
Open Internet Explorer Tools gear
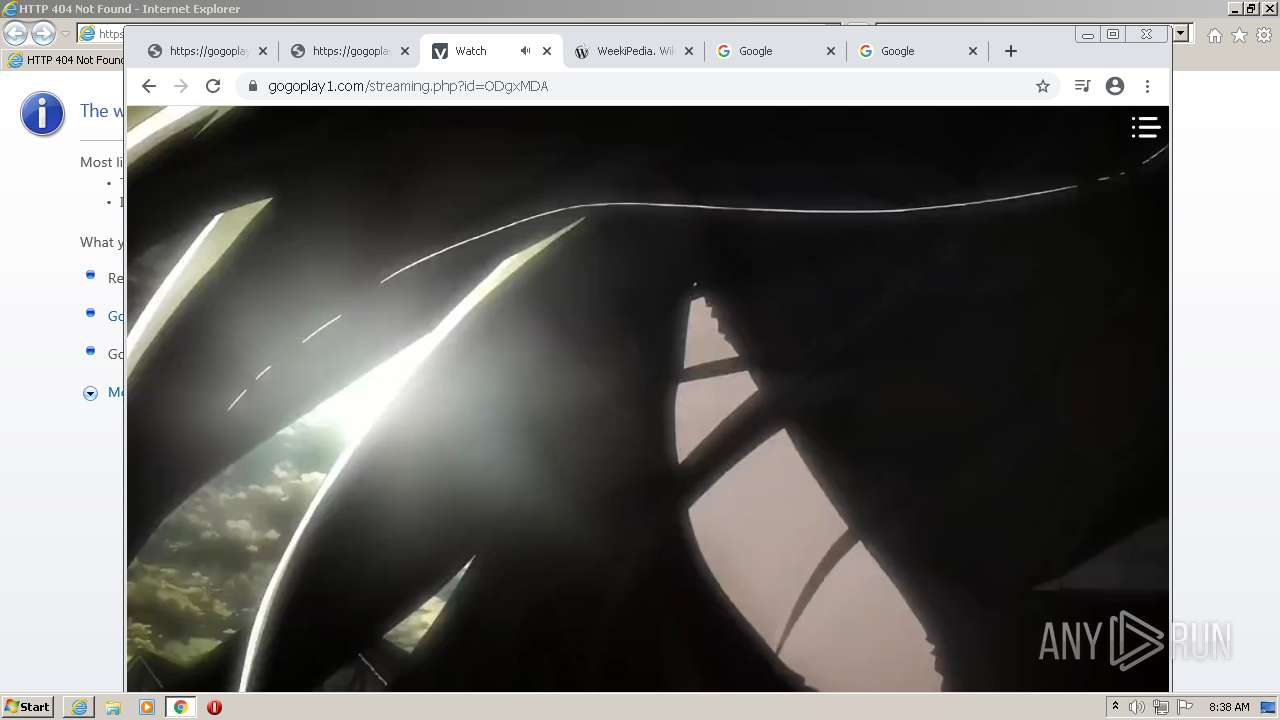pyautogui.click(x=1264, y=35)
